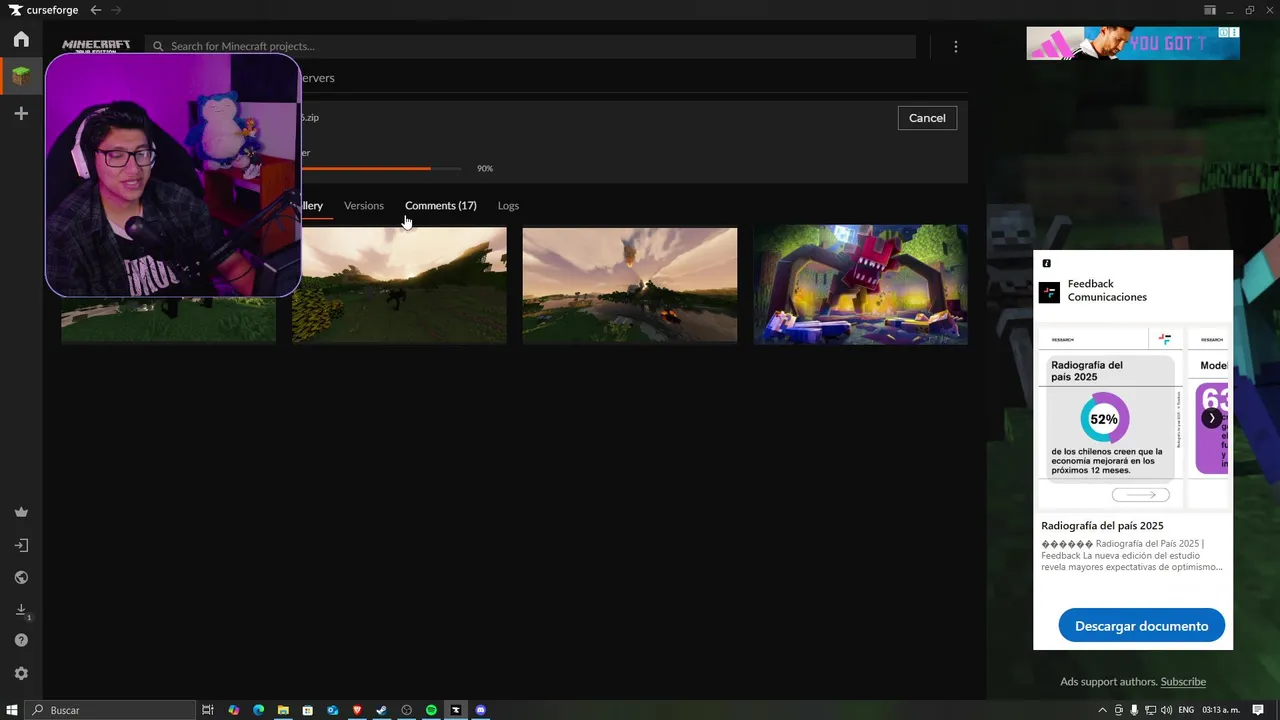Open File Explorer from taskbar
Image resolution: width=1280 pixels, height=720 pixels.
click(x=283, y=710)
